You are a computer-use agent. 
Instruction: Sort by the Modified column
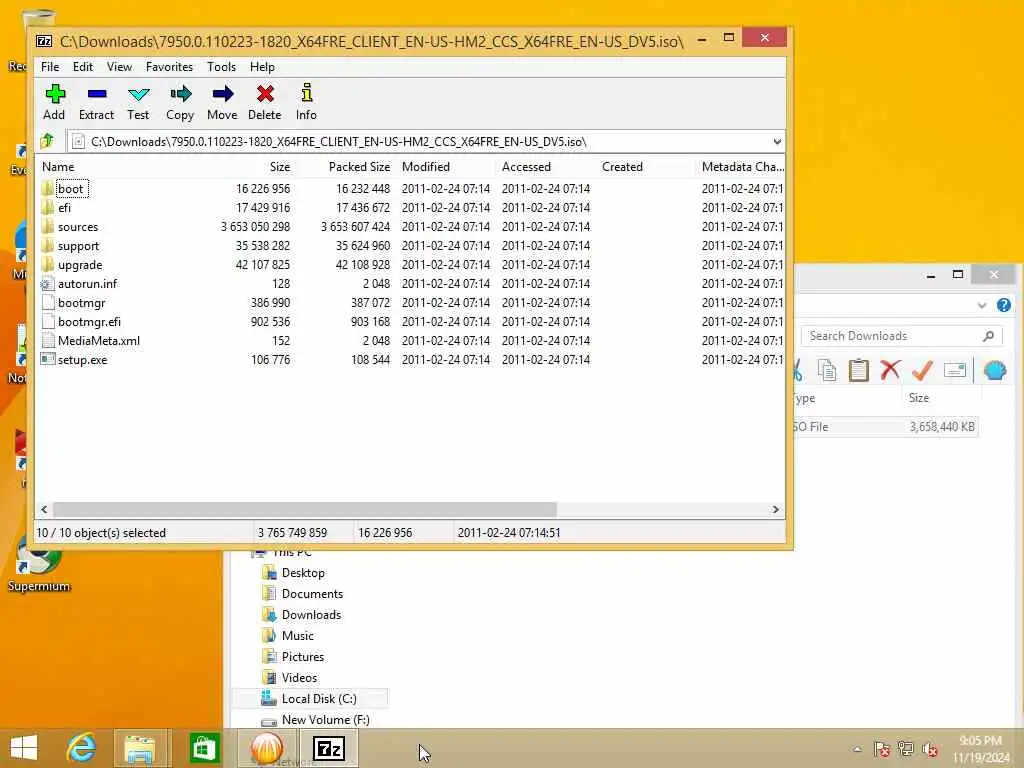coord(426,167)
